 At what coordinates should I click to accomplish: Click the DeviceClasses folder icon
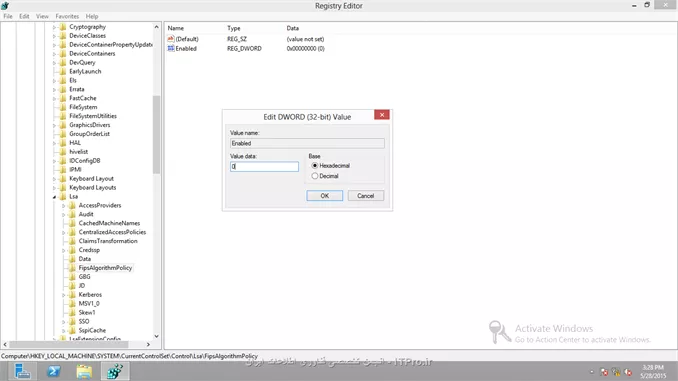(x=63, y=35)
